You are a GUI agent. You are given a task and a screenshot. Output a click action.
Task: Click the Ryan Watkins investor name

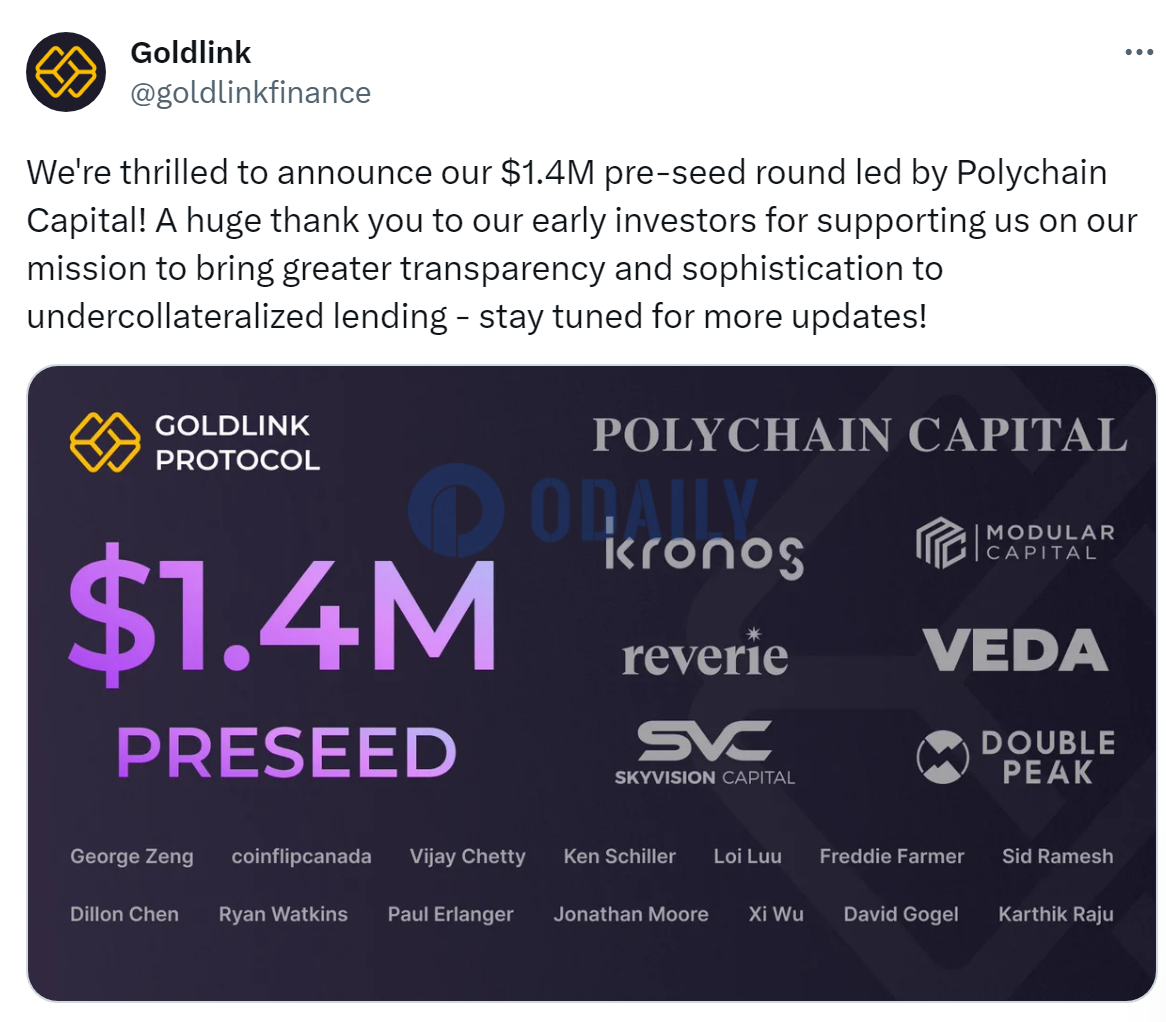283,914
